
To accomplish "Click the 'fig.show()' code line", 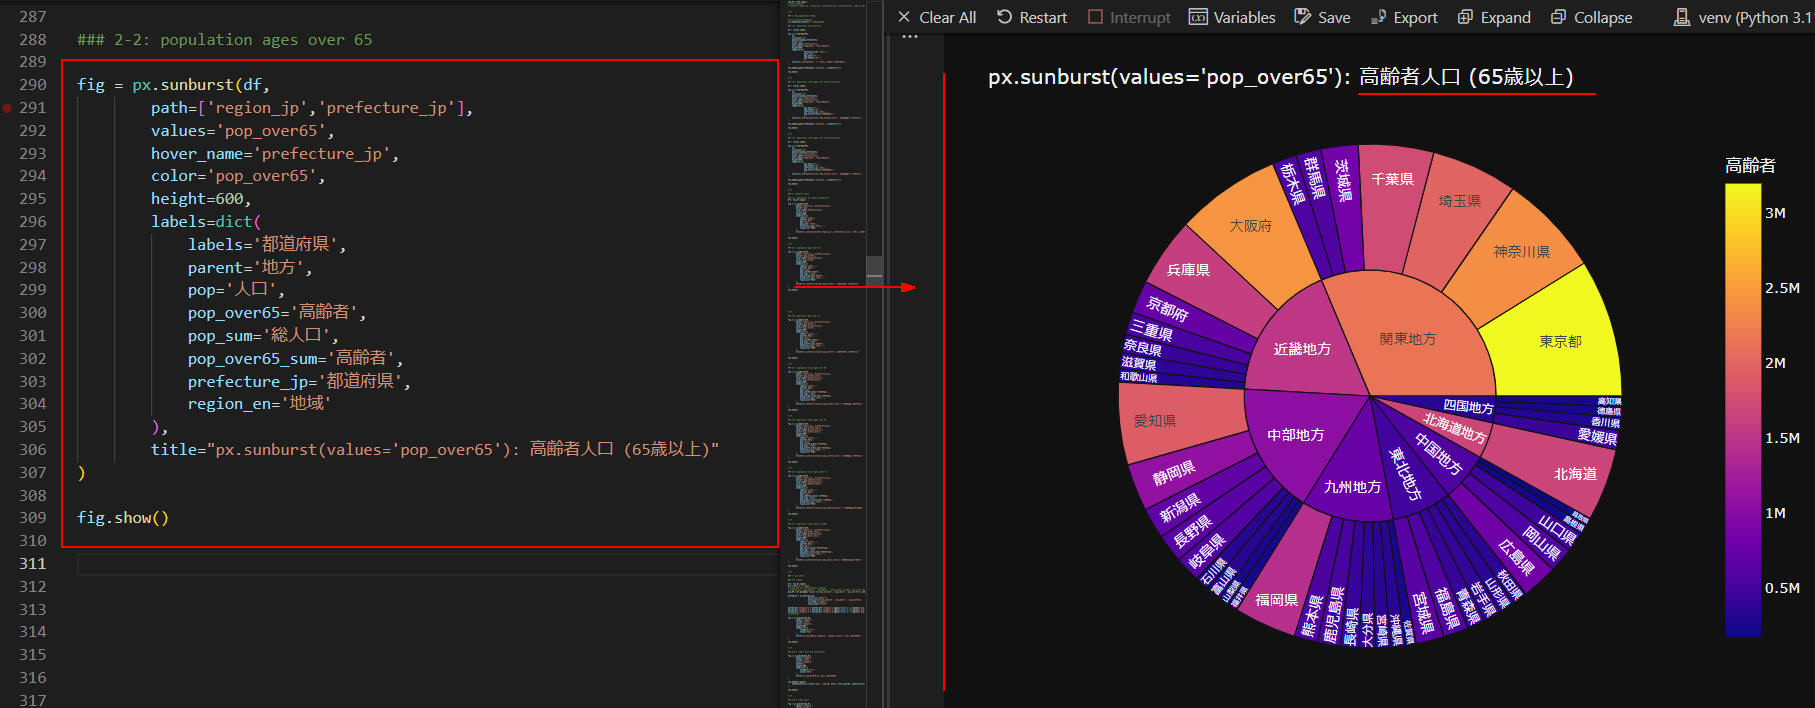I will [x=123, y=518].
